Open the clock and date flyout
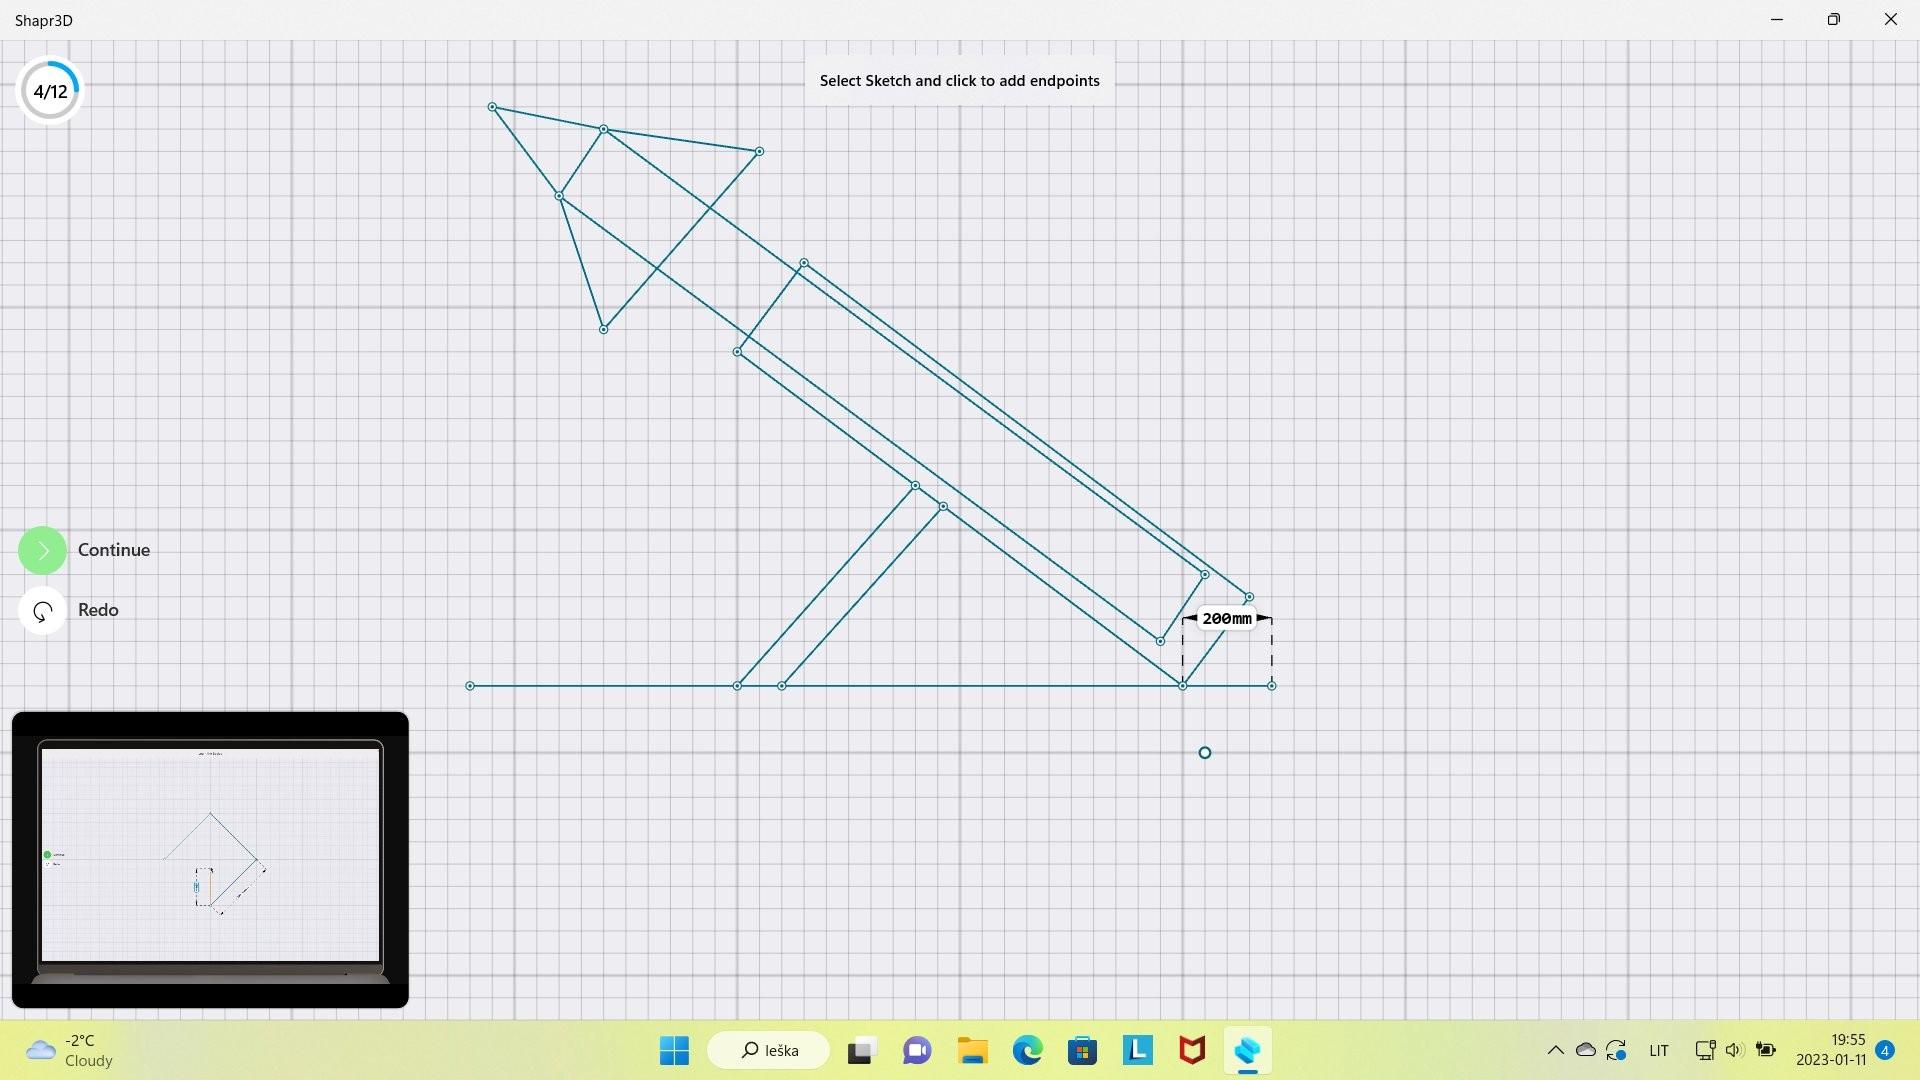Image resolution: width=1920 pixels, height=1080 pixels. point(1830,1050)
